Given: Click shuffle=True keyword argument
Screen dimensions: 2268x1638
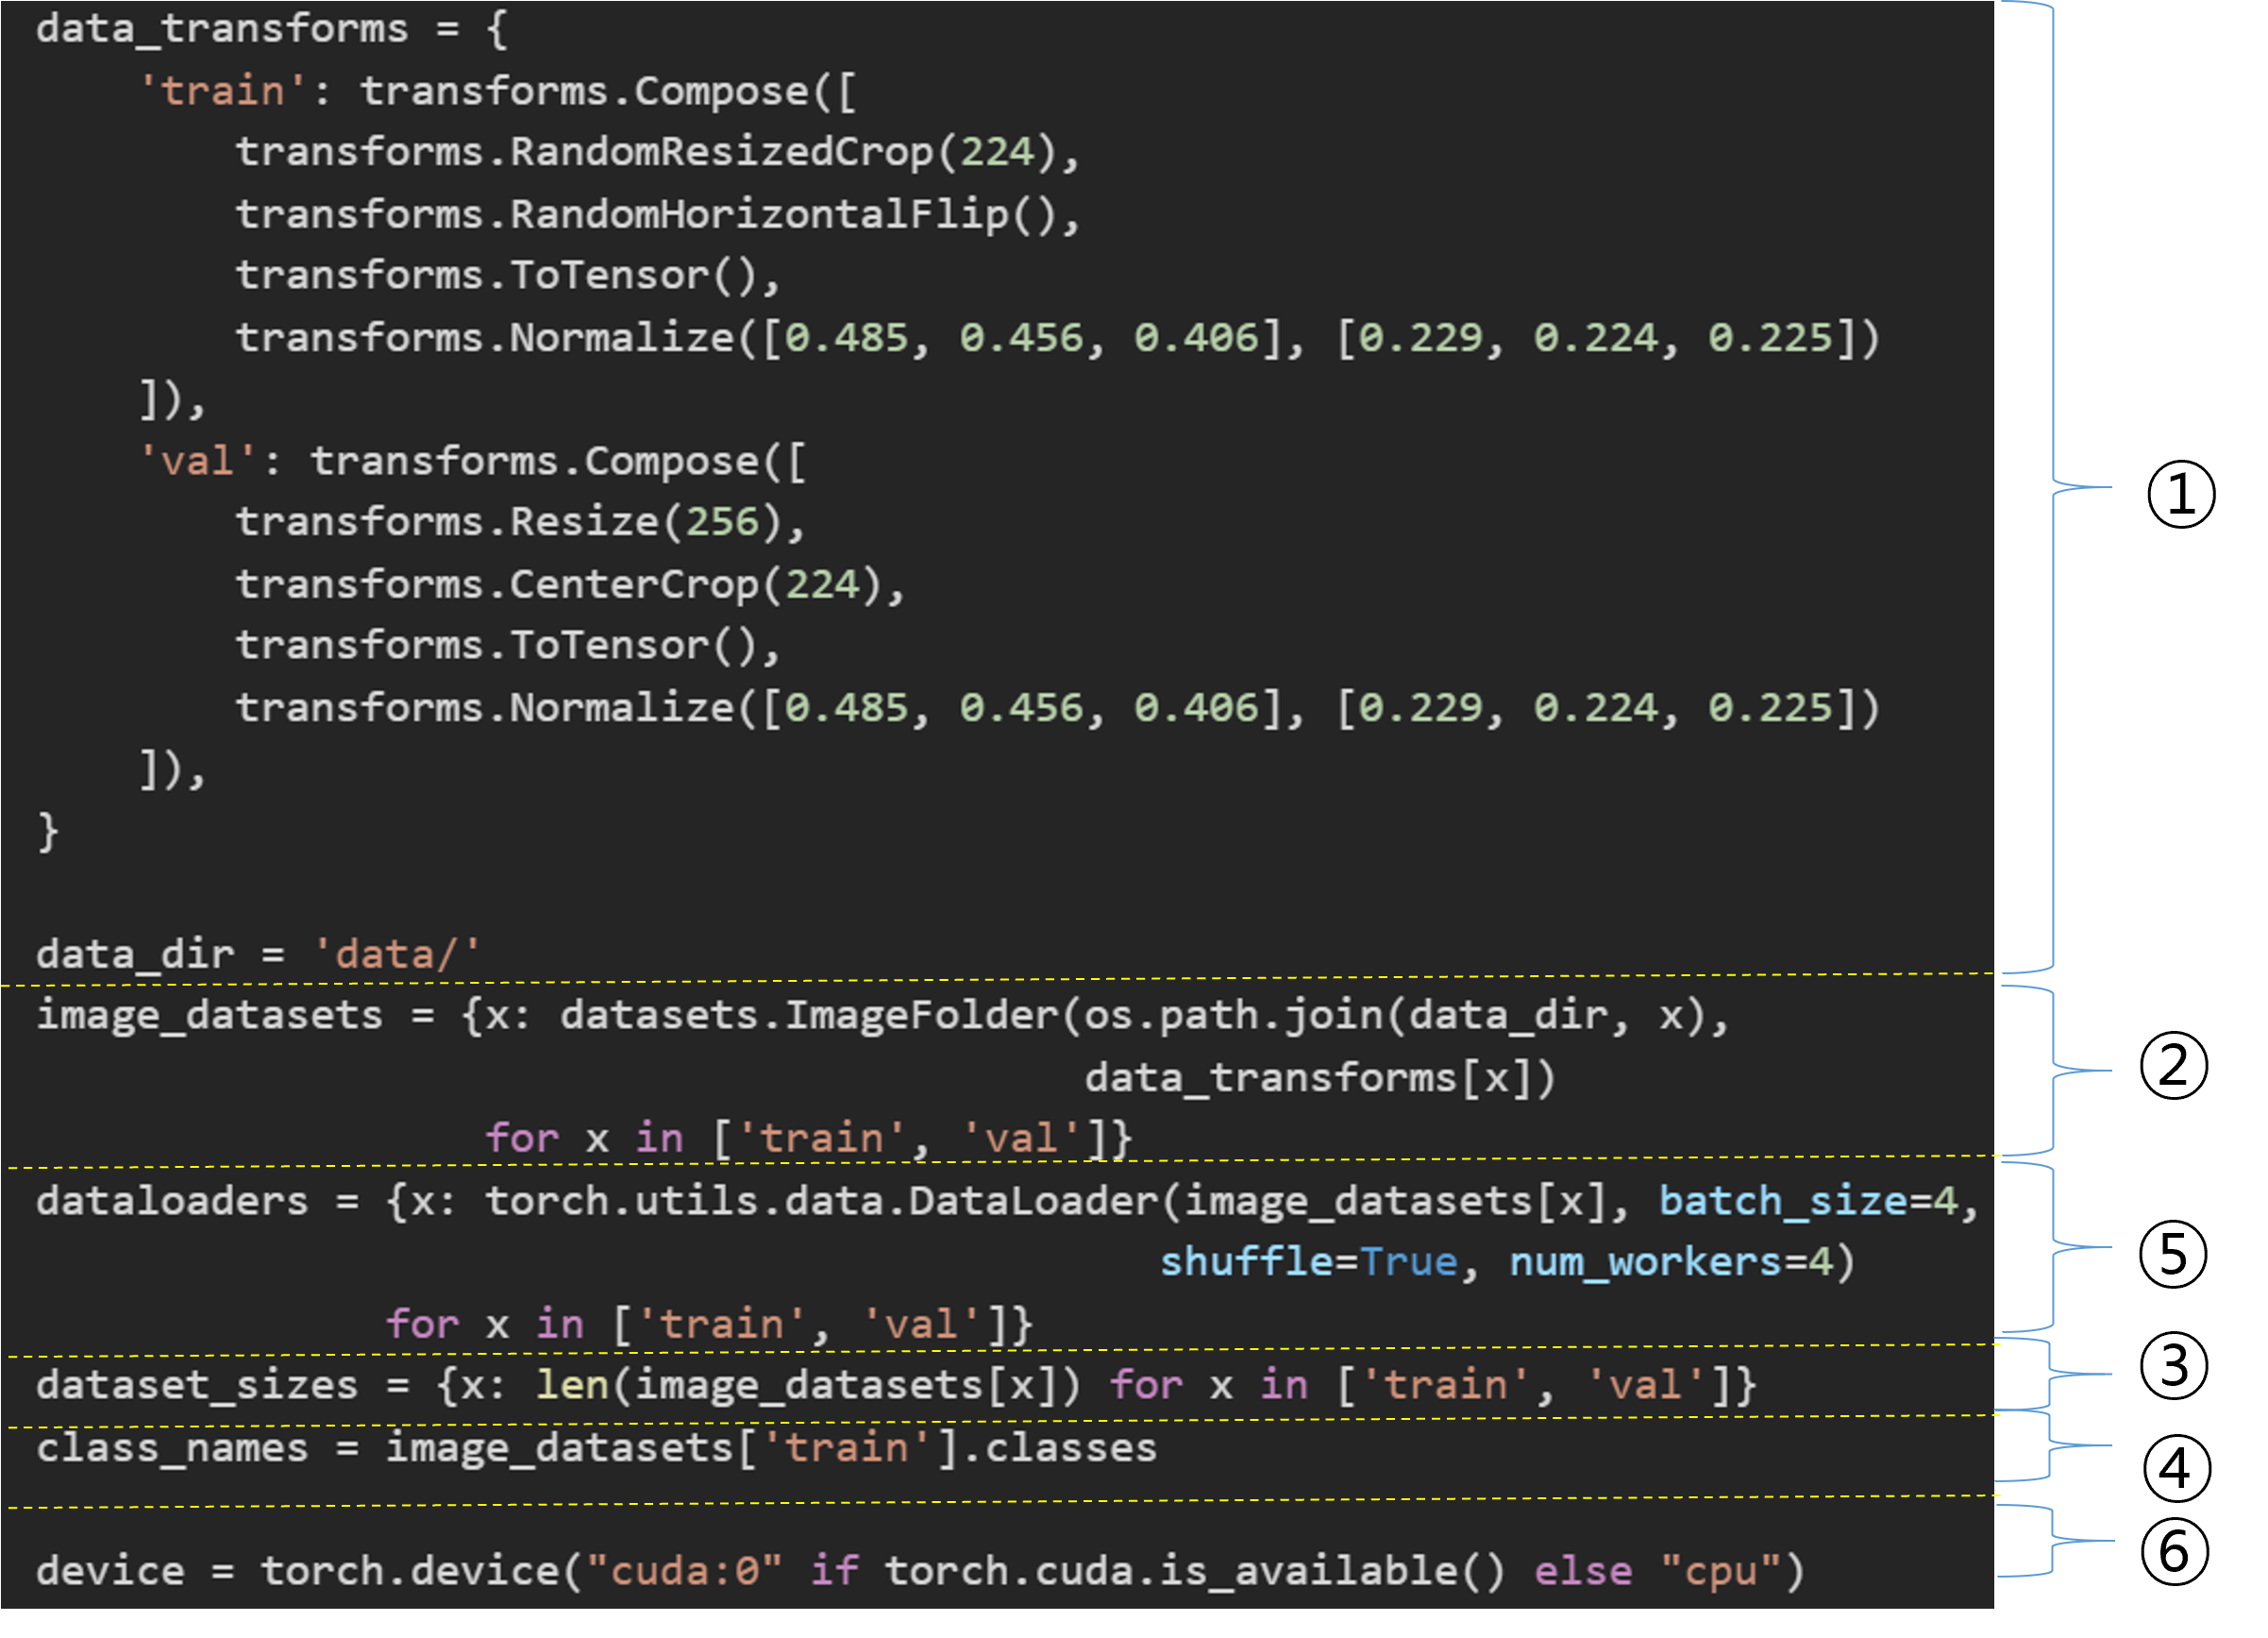Looking at the screenshot, I should (1308, 1262).
